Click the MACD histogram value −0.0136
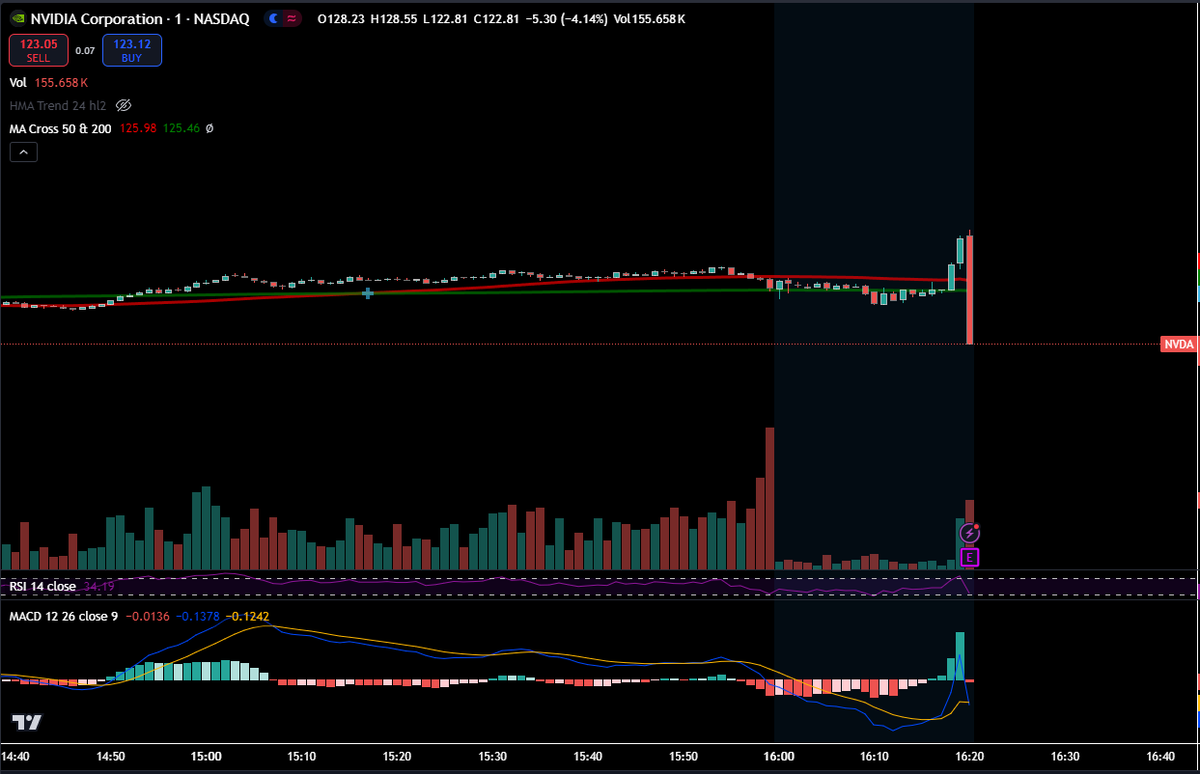1200x774 pixels. pyautogui.click(x=146, y=616)
